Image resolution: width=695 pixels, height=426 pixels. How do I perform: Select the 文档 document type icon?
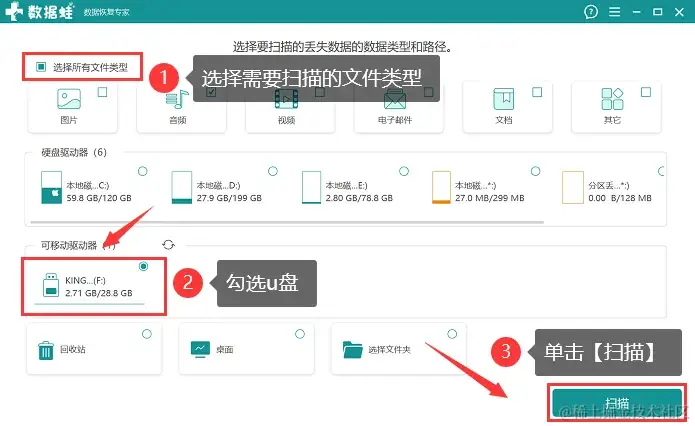[x=504, y=99]
